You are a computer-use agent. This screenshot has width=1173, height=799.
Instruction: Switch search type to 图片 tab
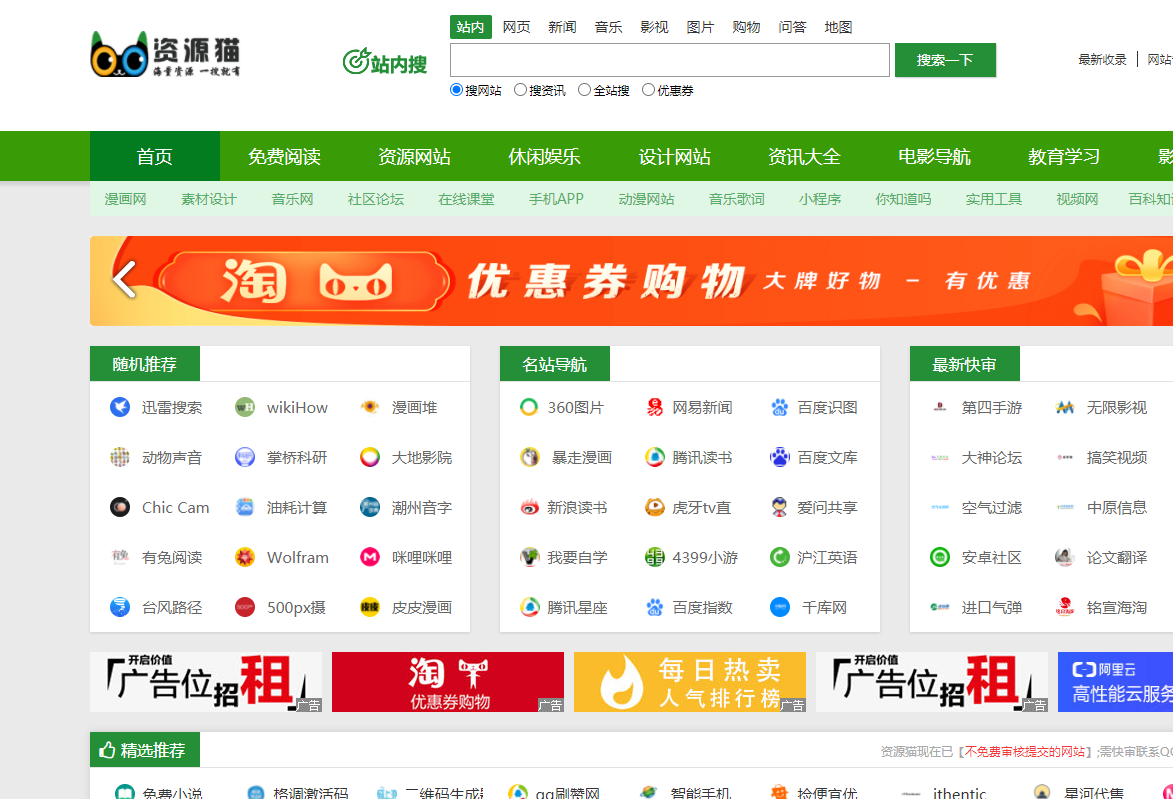[x=700, y=27]
